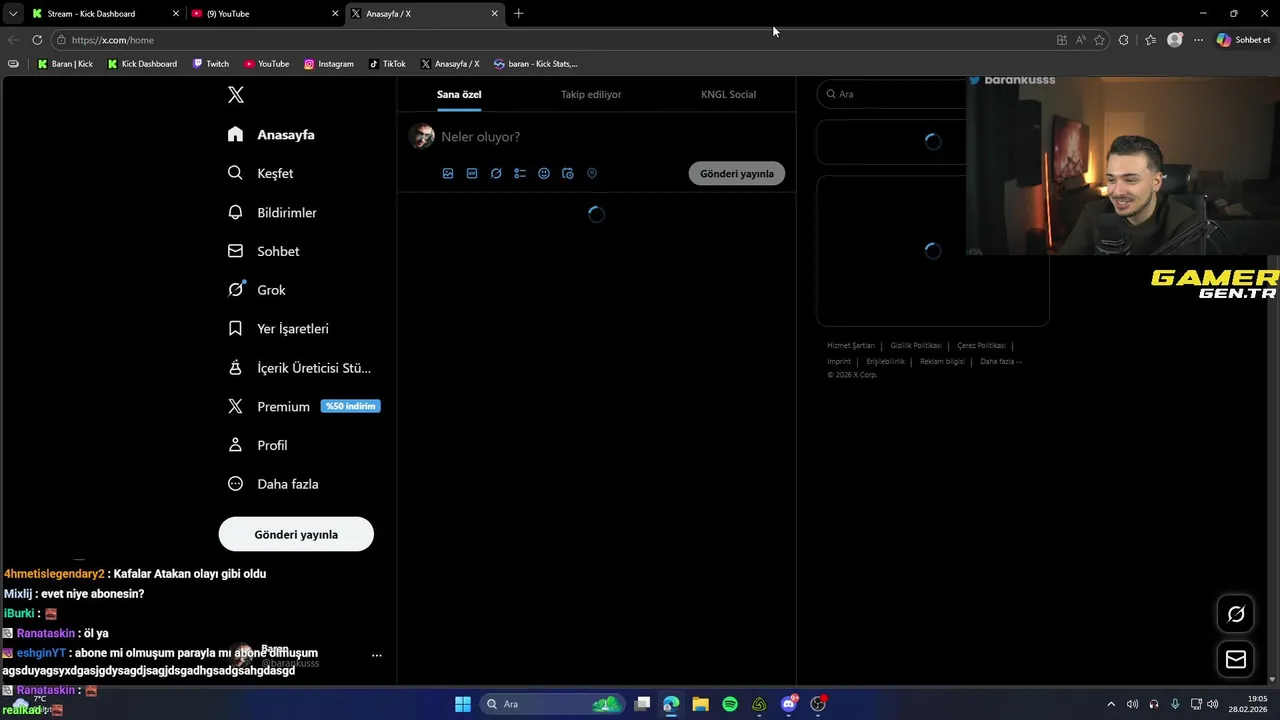Schedule the post with calendar icon
1280x720 pixels.
point(568,173)
